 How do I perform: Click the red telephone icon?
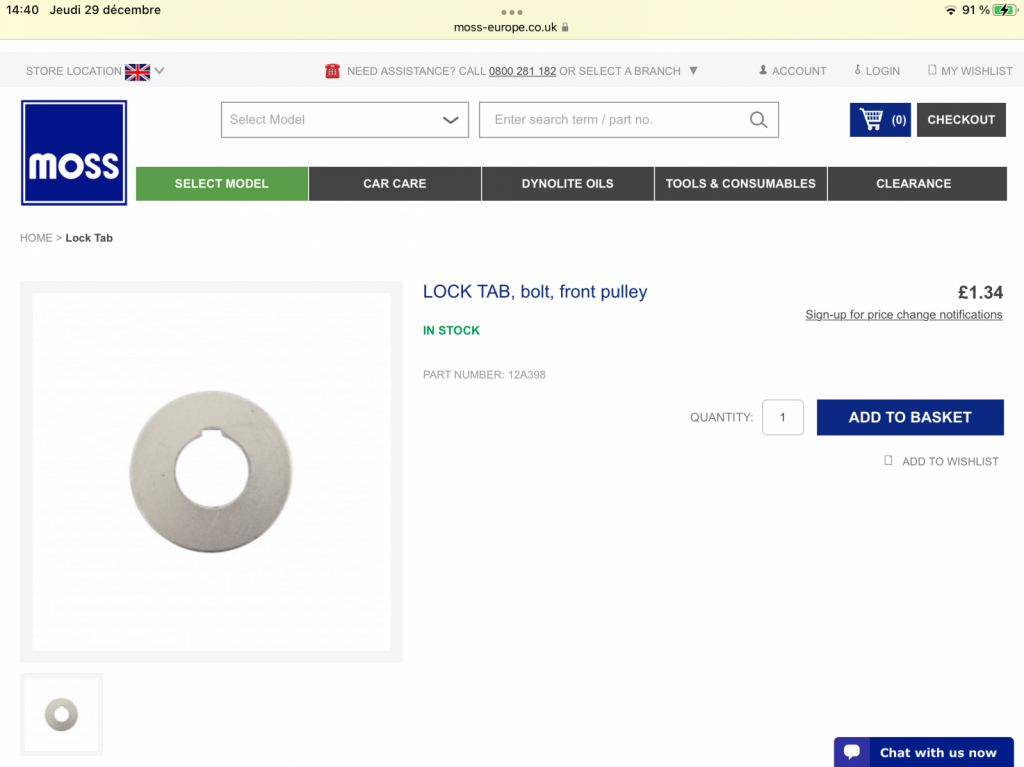coord(332,71)
